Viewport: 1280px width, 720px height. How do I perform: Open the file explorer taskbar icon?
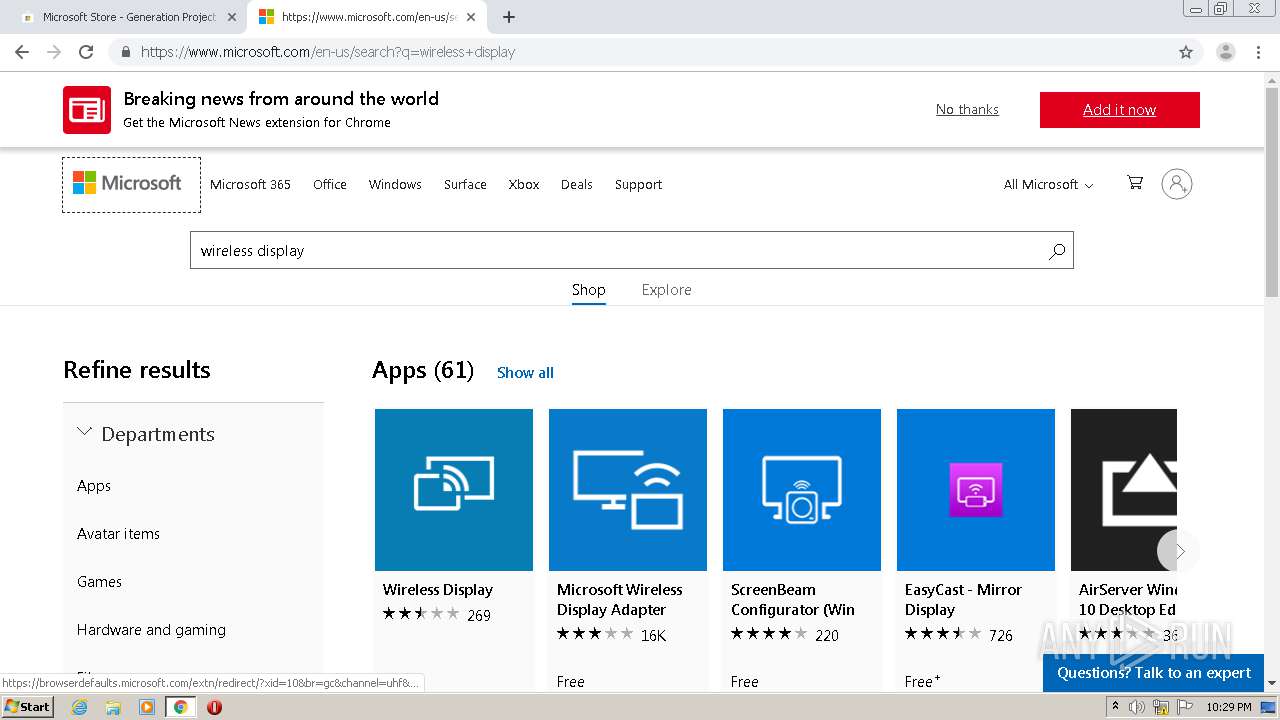point(113,707)
